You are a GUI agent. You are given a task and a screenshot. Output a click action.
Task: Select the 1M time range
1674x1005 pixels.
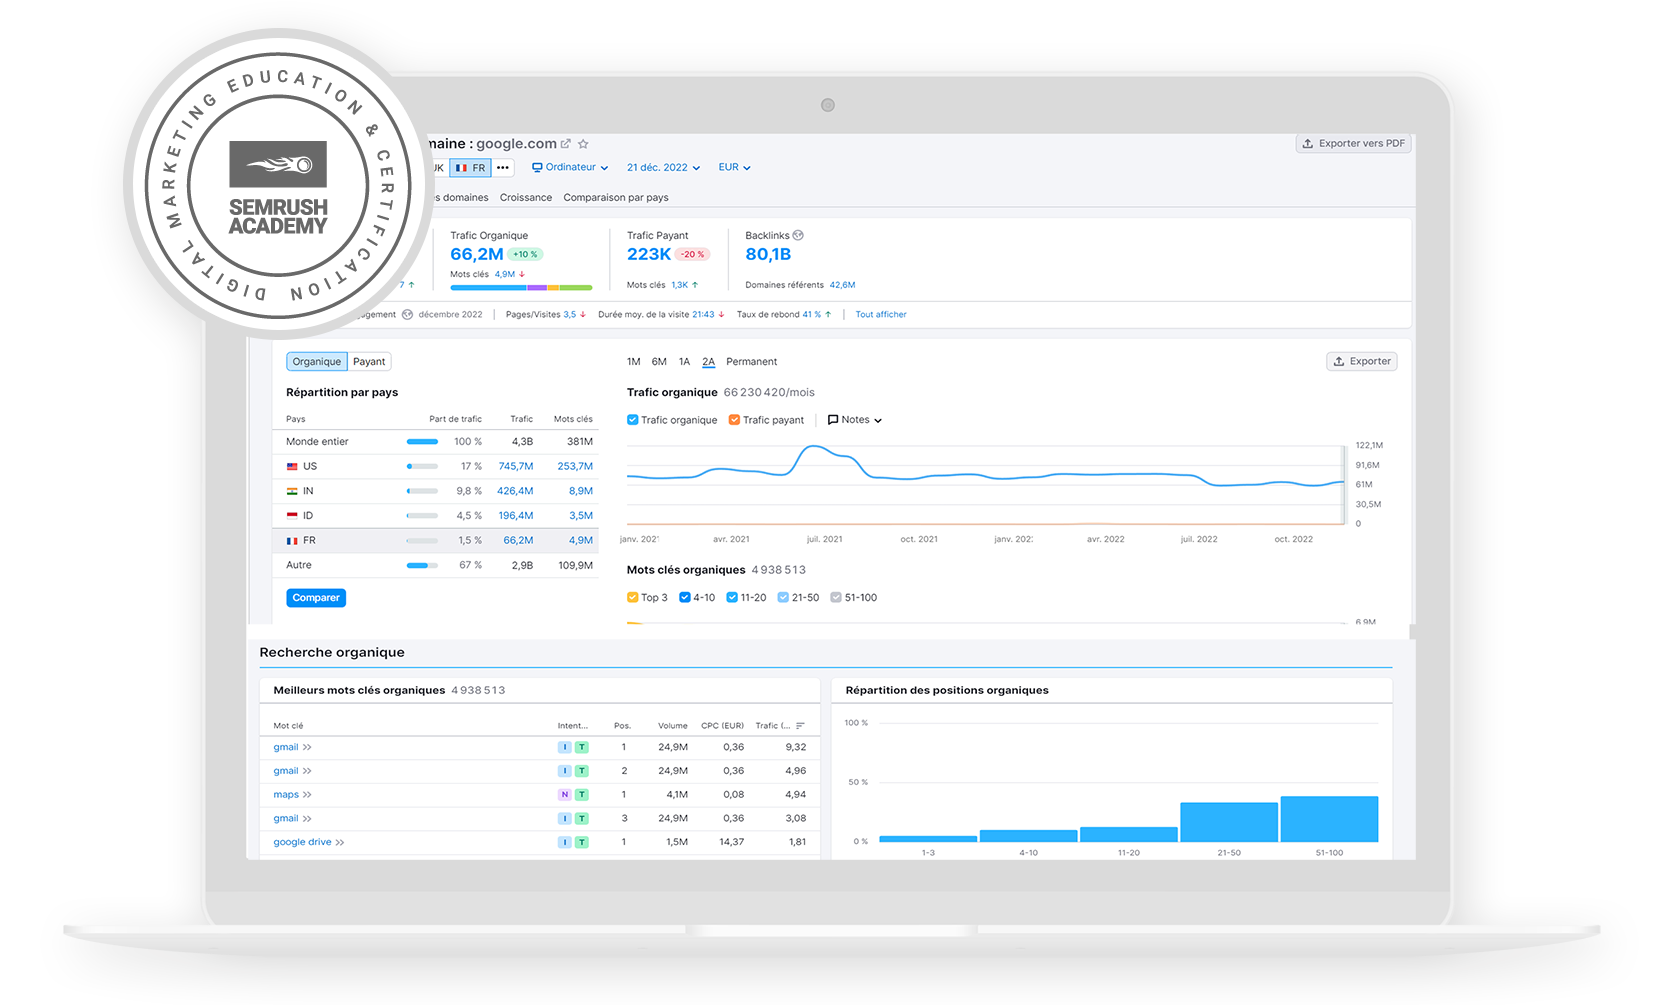click(x=634, y=362)
